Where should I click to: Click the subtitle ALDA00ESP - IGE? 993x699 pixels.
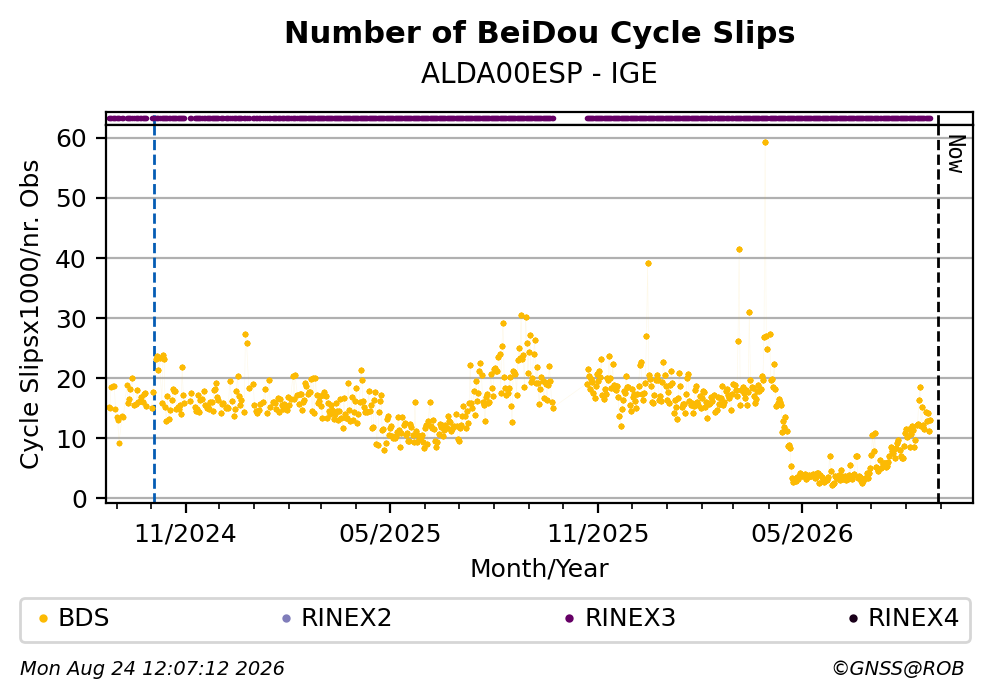(539, 74)
